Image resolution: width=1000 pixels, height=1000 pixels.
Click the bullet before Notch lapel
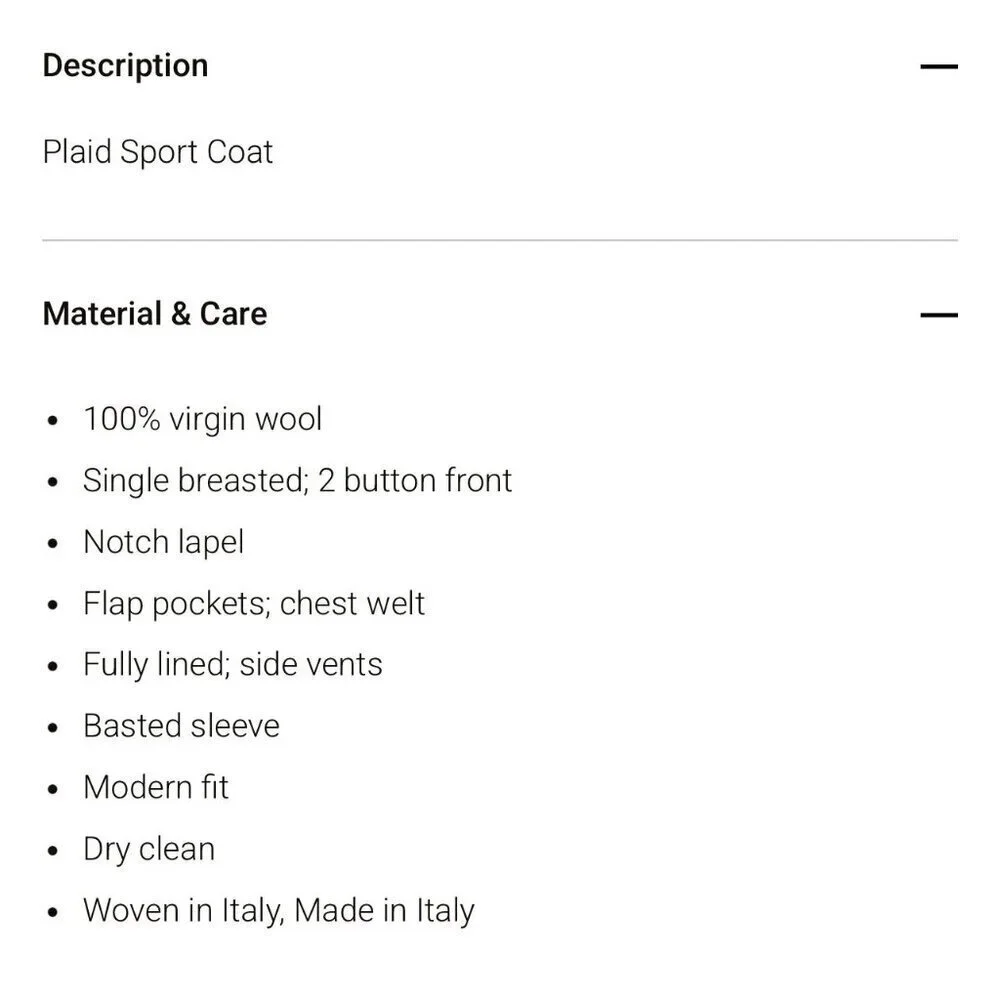(x=52, y=544)
